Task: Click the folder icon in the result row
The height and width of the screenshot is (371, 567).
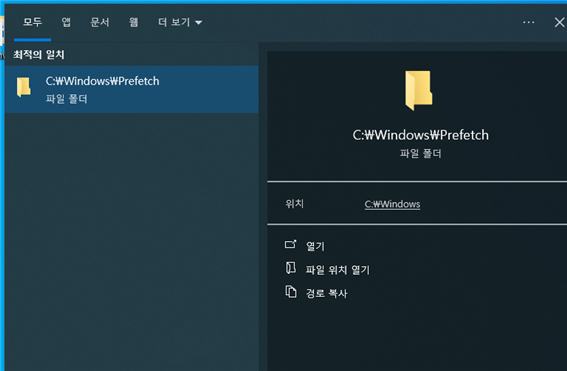Action: coord(24,87)
